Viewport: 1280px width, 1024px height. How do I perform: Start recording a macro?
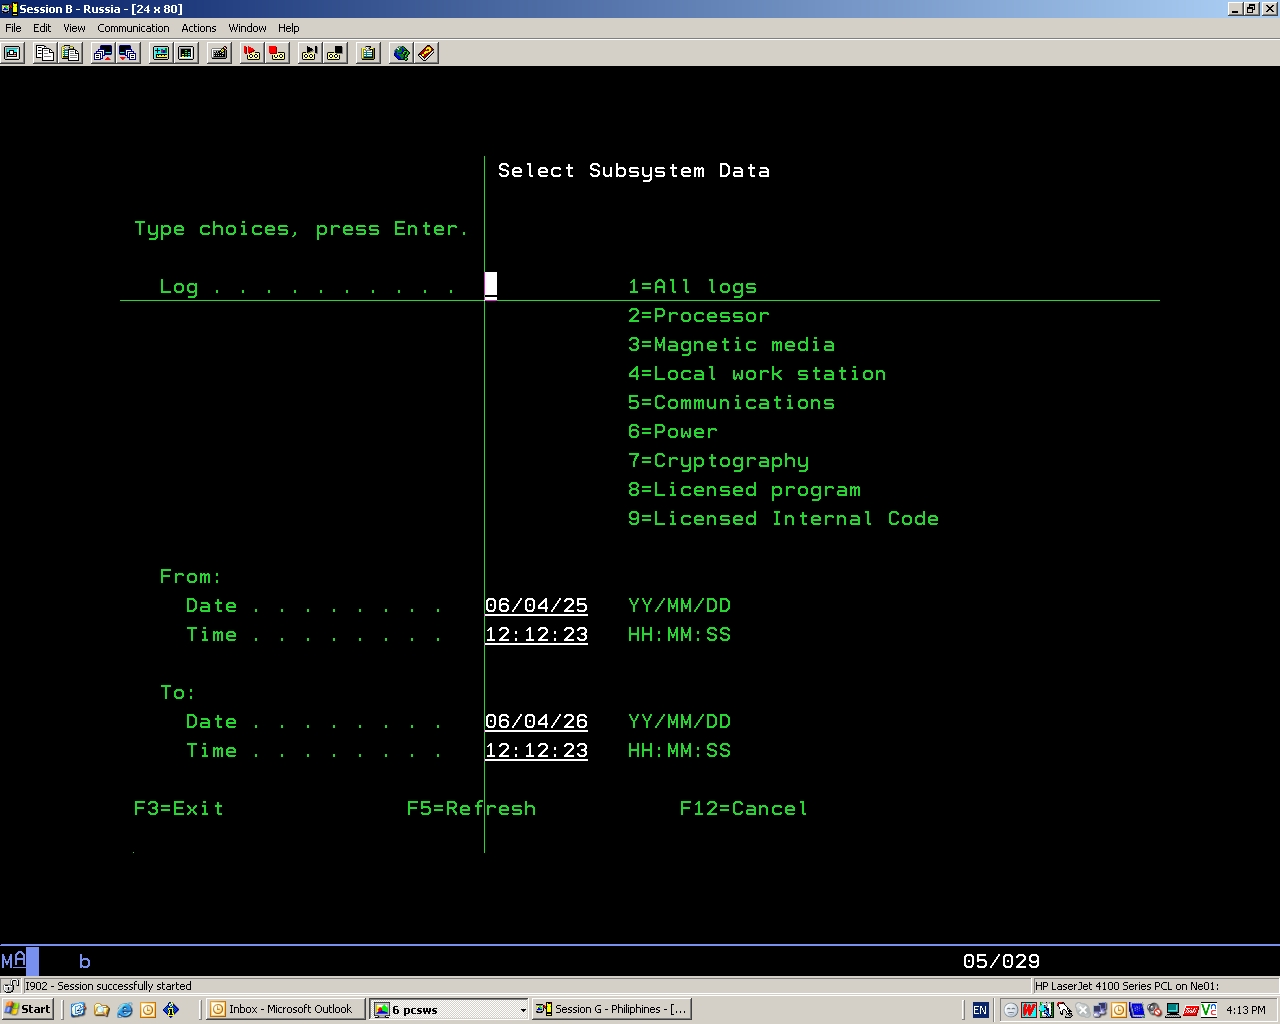[x=253, y=53]
